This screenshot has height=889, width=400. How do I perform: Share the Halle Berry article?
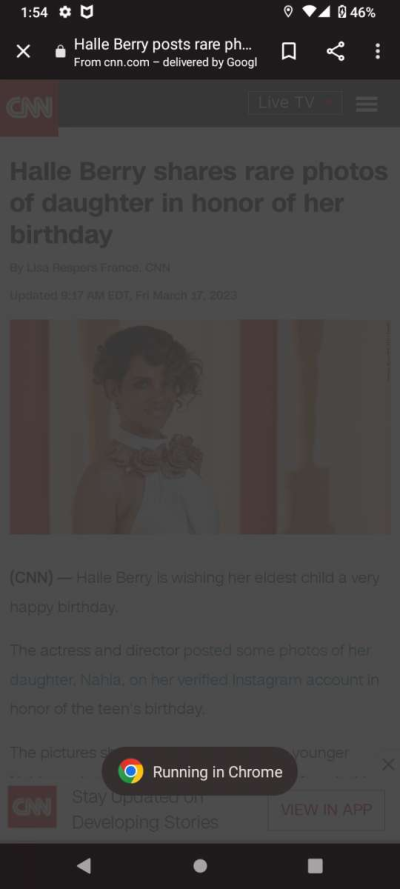(x=335, y=52)
